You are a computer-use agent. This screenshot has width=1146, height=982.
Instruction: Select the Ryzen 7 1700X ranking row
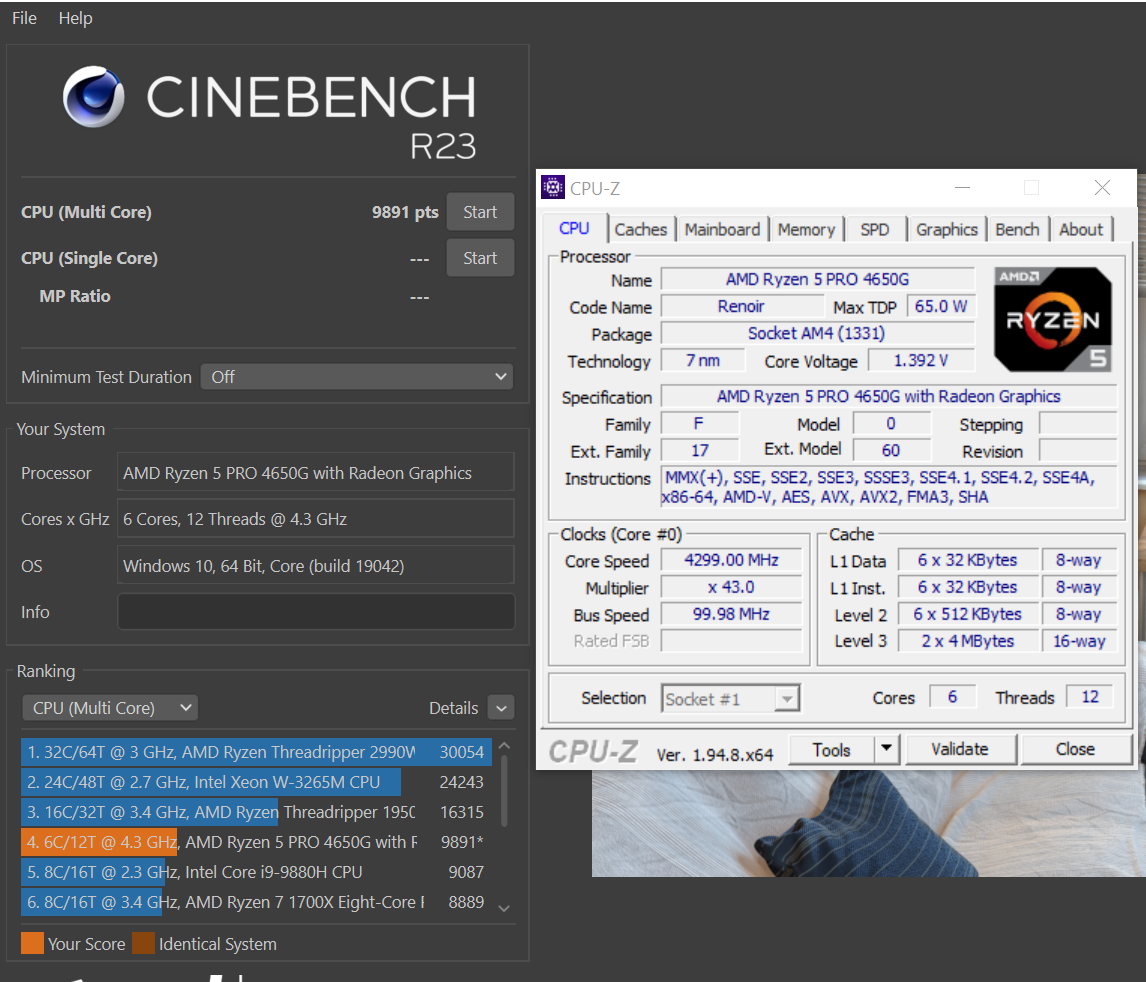pos(256,902)
